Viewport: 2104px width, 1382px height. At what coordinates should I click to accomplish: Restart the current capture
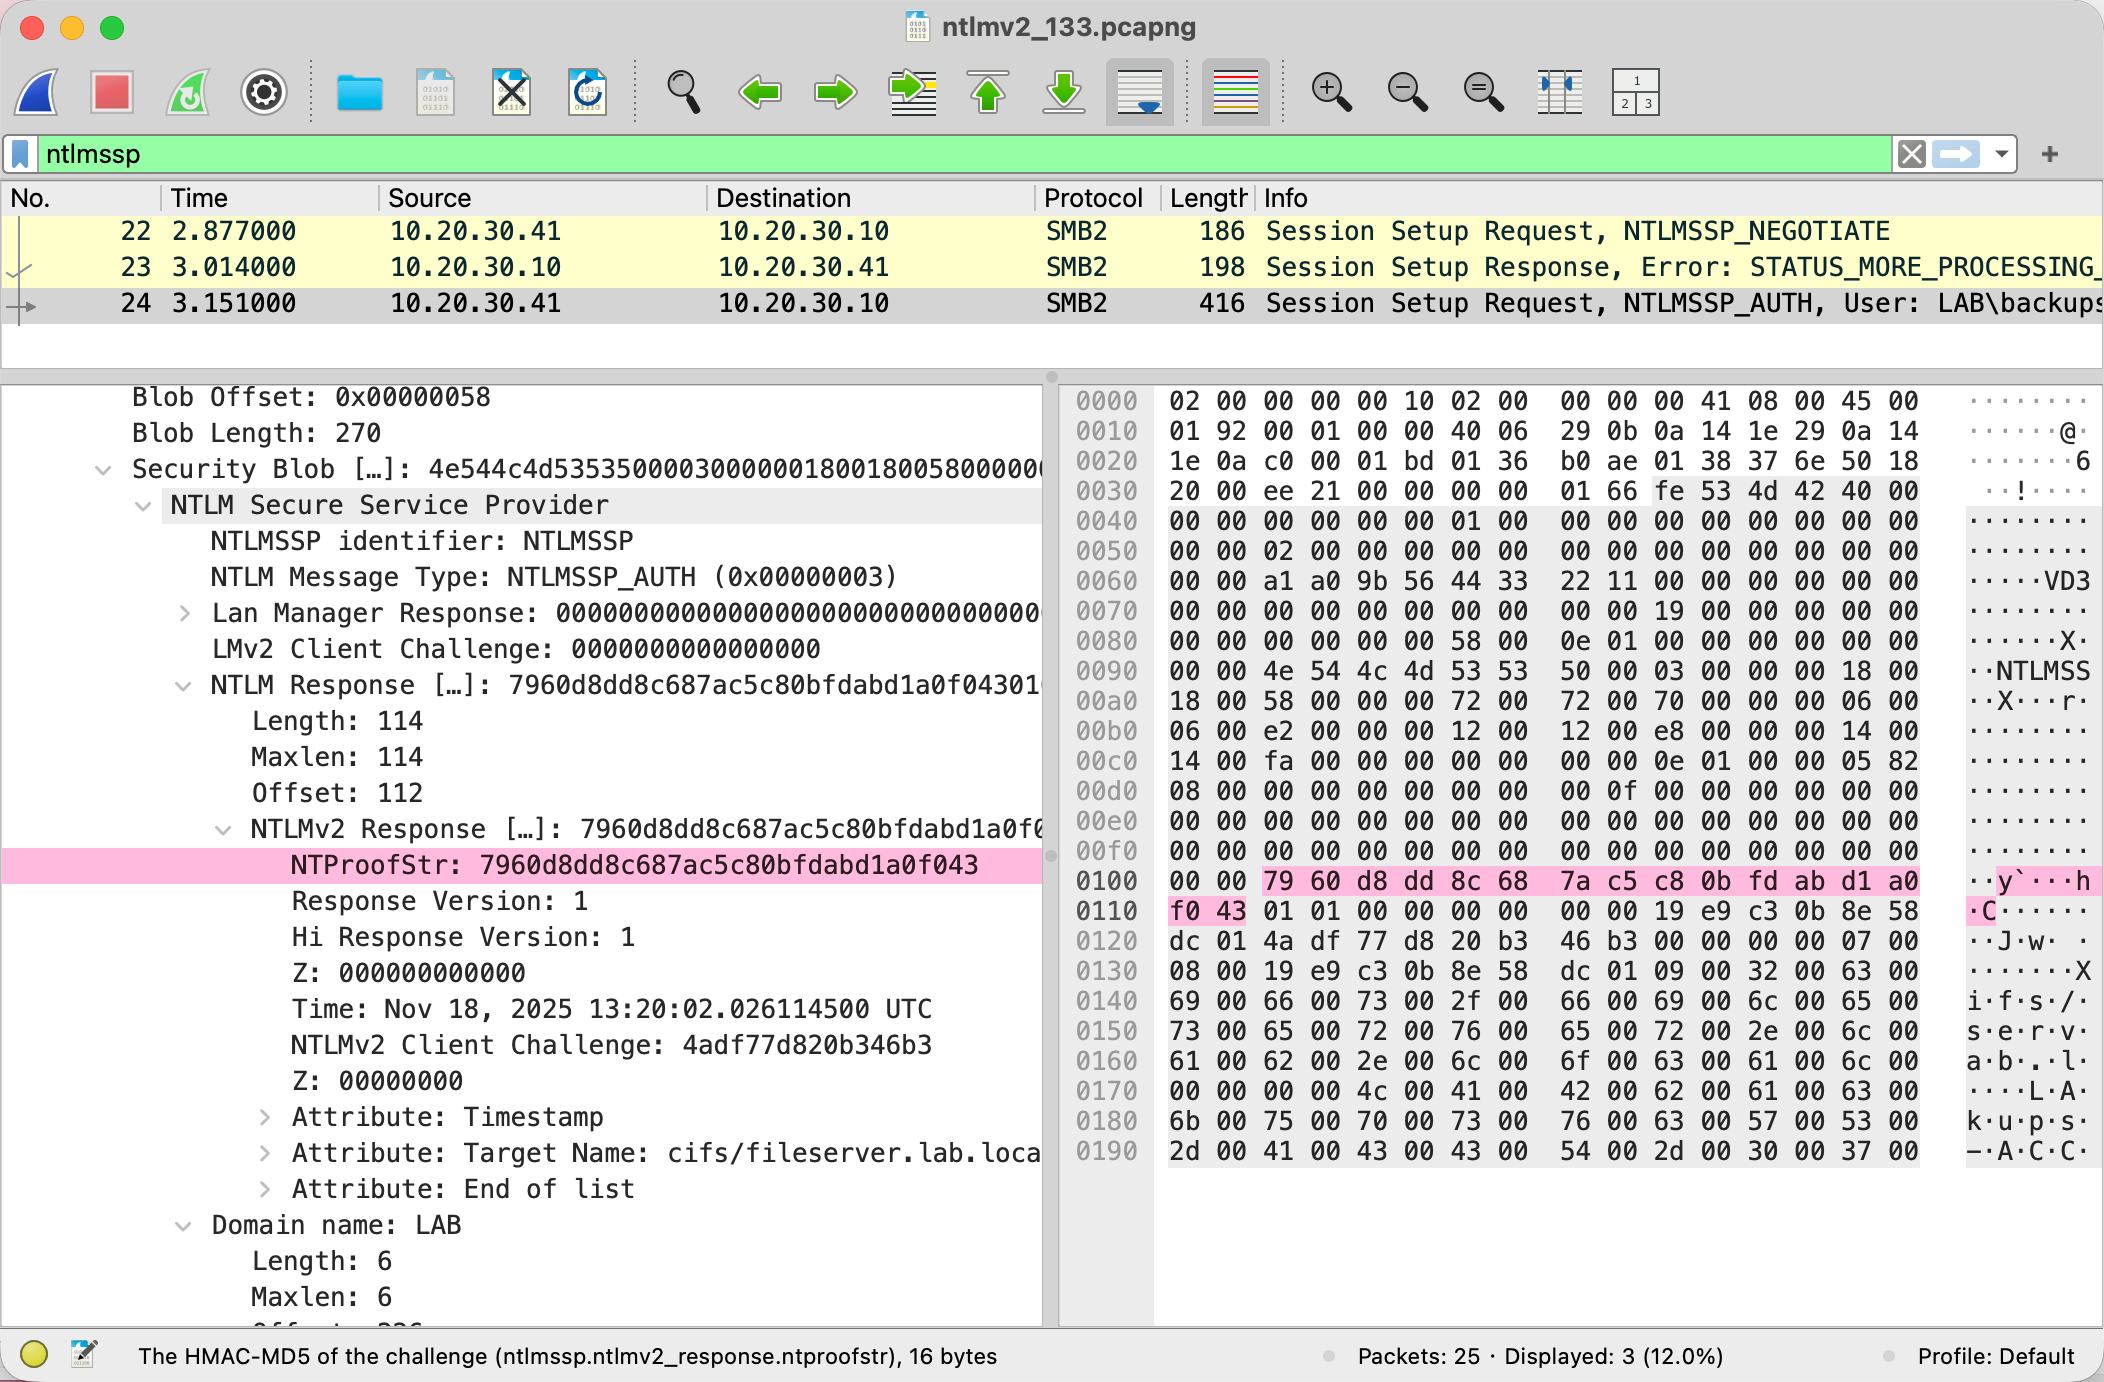188,93
